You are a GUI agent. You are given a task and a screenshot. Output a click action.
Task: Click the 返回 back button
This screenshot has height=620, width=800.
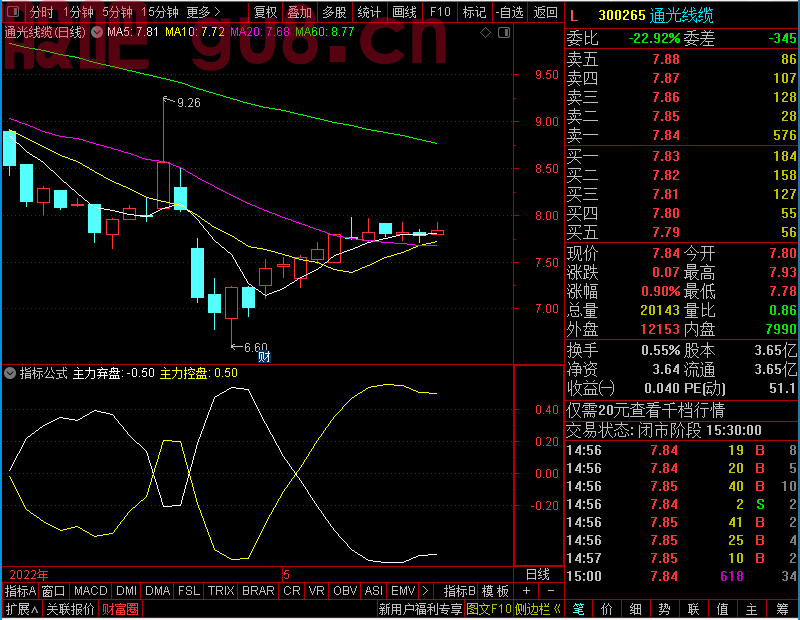point(545,12)
